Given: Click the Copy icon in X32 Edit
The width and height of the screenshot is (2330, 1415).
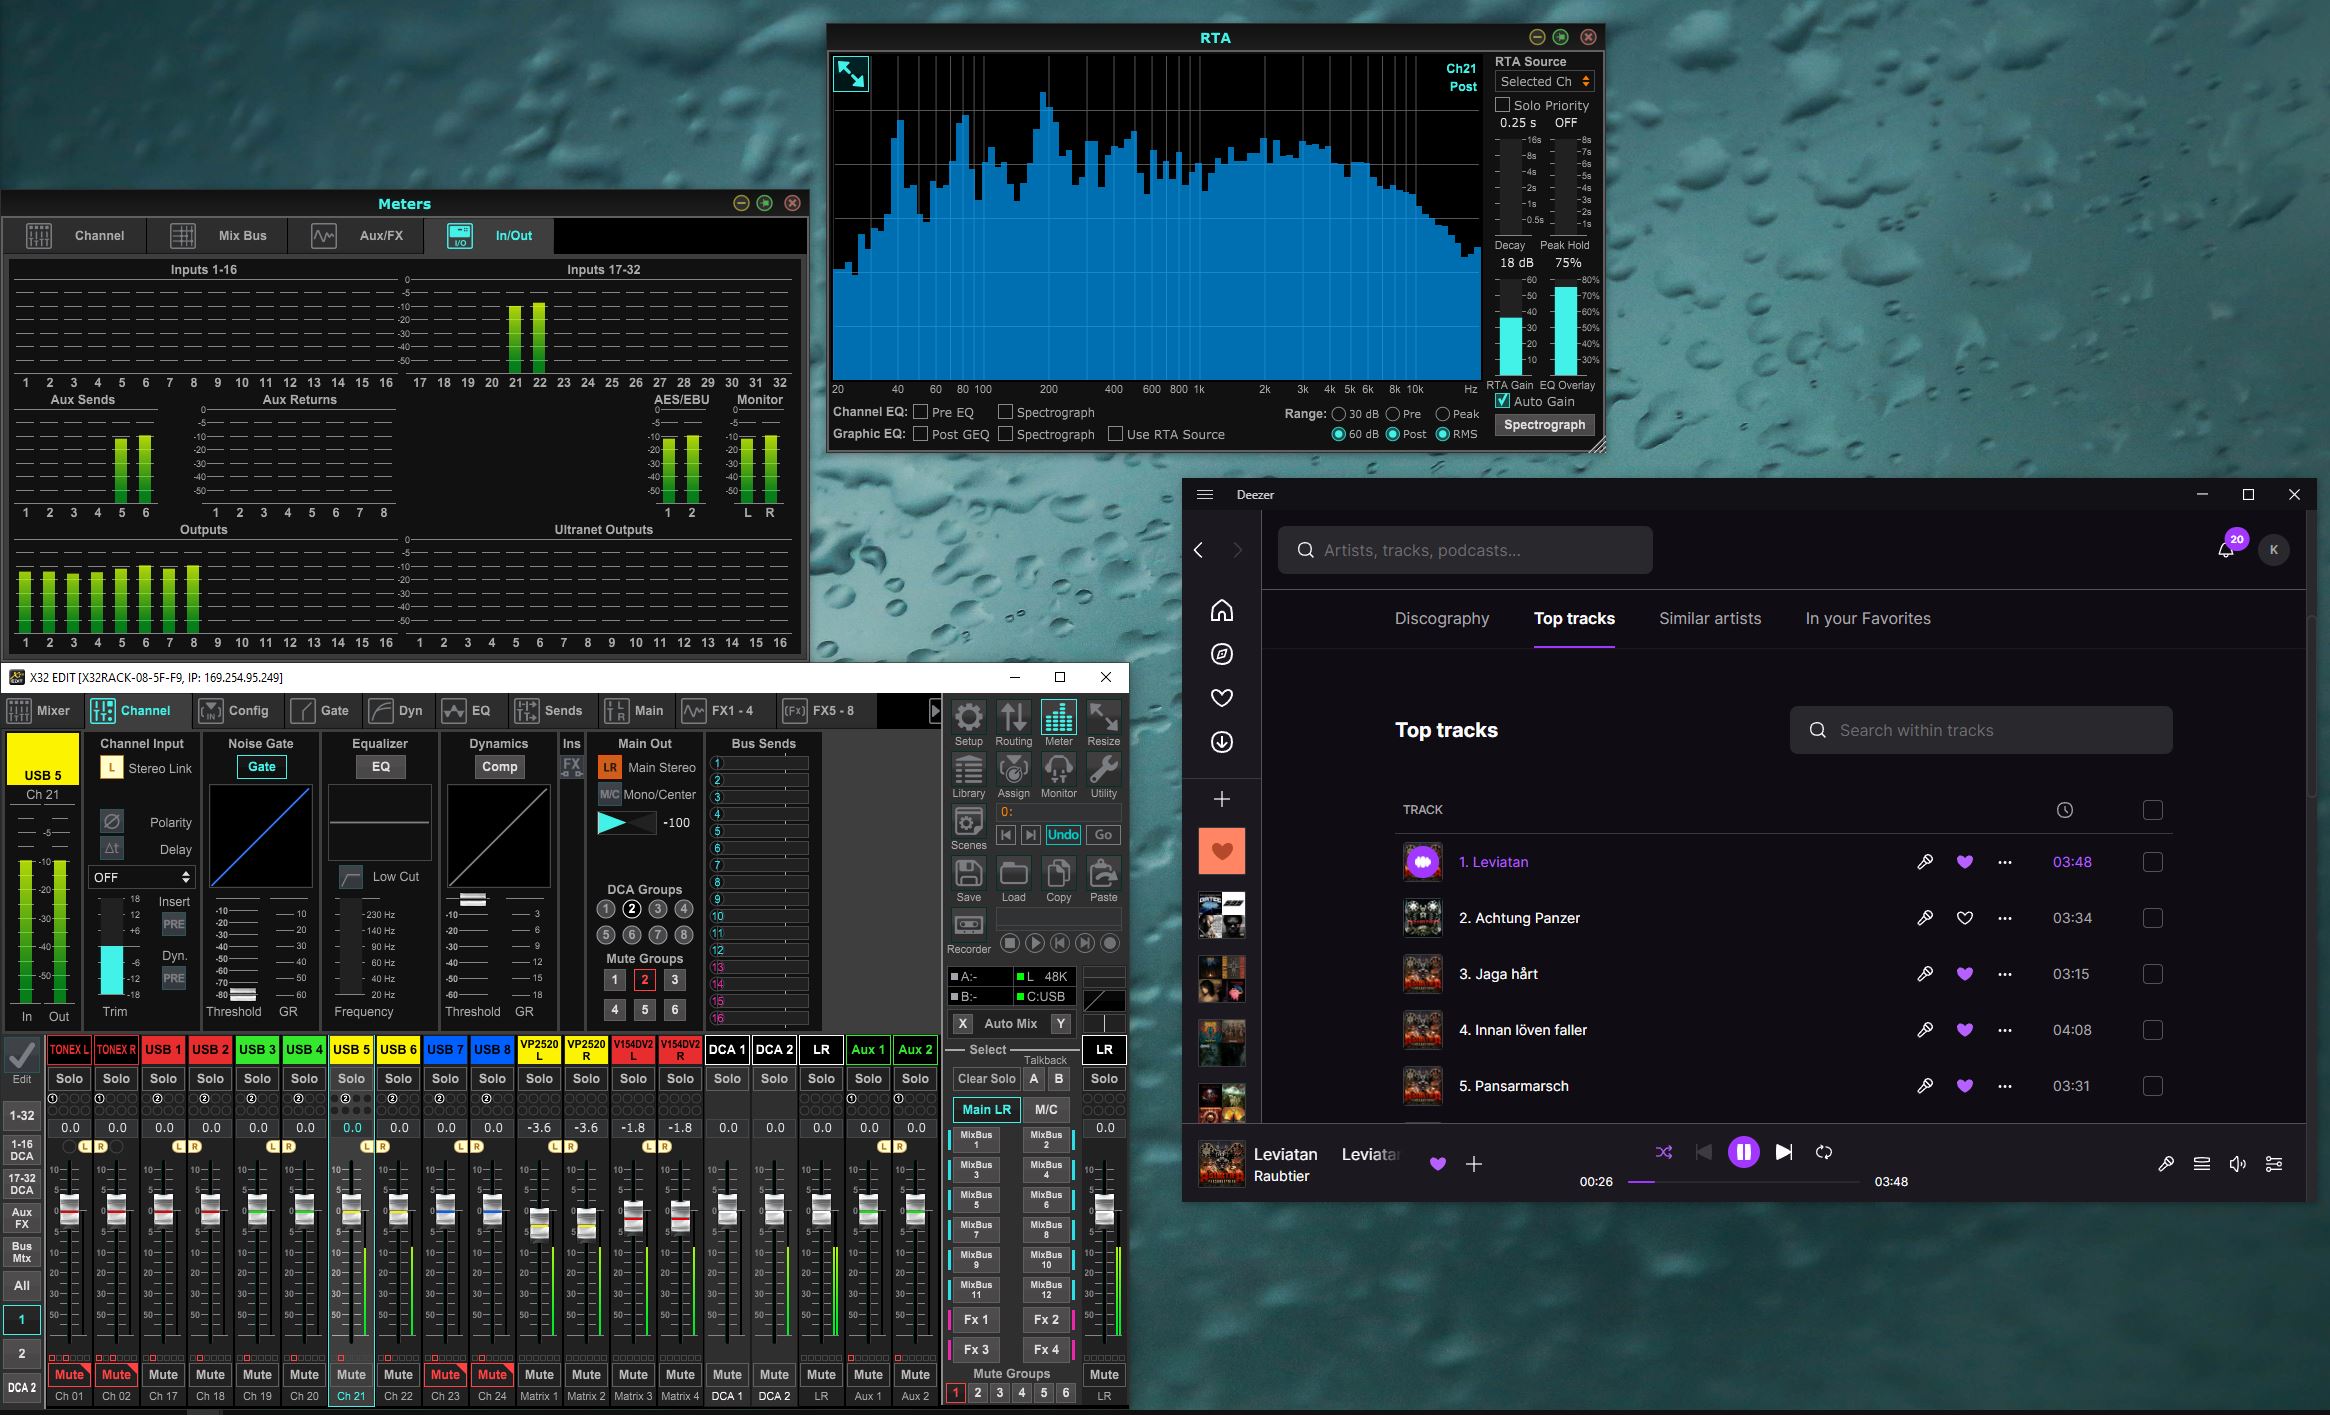Looking at the screenshot, I should (1058, 874).
